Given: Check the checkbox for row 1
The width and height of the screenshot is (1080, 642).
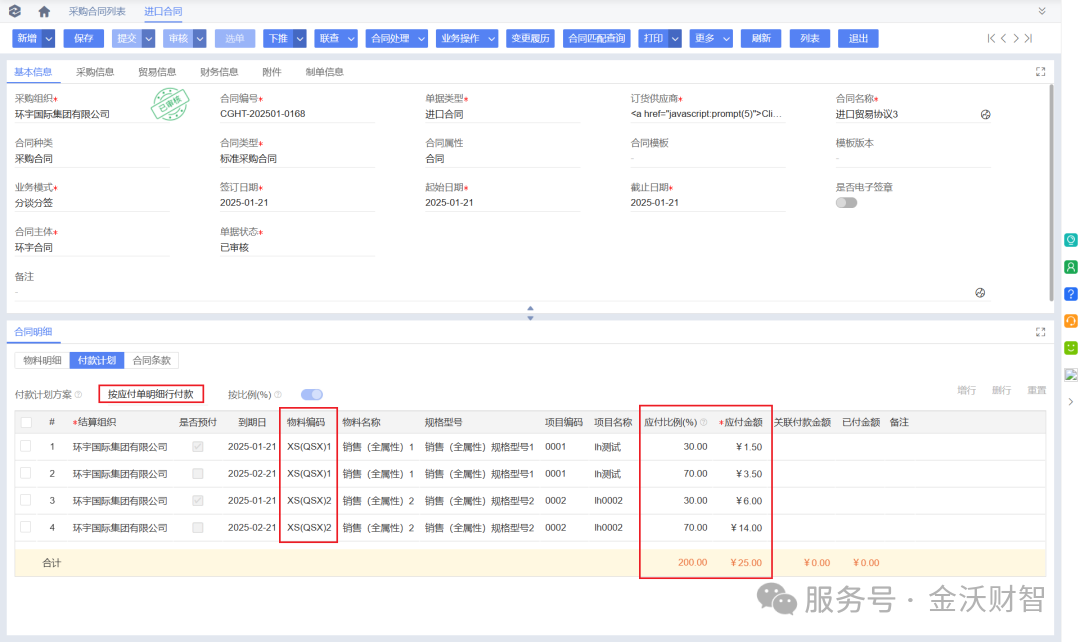Looking at the screenshot, I should 25,446.
